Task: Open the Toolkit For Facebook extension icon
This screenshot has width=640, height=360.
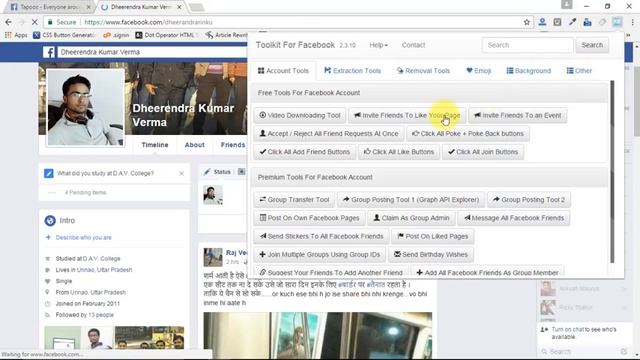Action: click(617, 22)
